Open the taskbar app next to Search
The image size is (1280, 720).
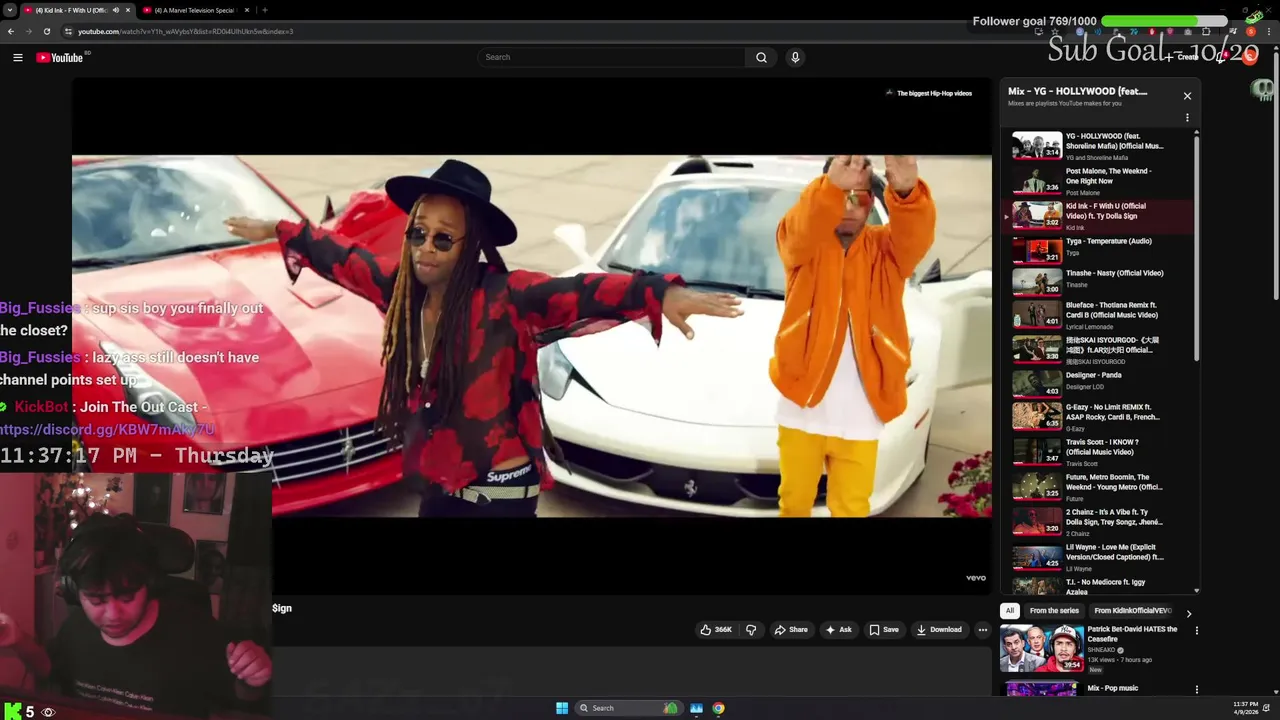click(x=696, y=708)
